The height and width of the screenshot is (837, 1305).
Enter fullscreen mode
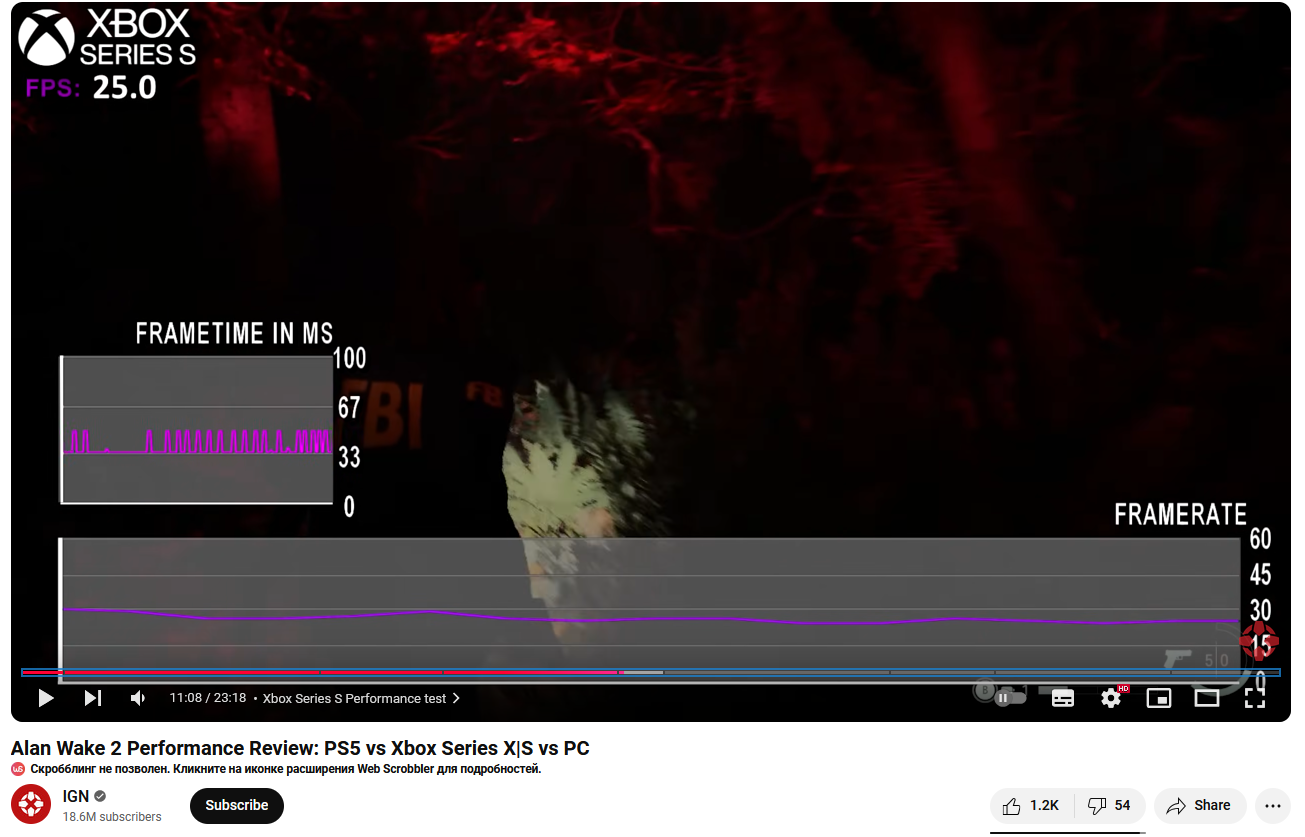(x=1254, y=698)
